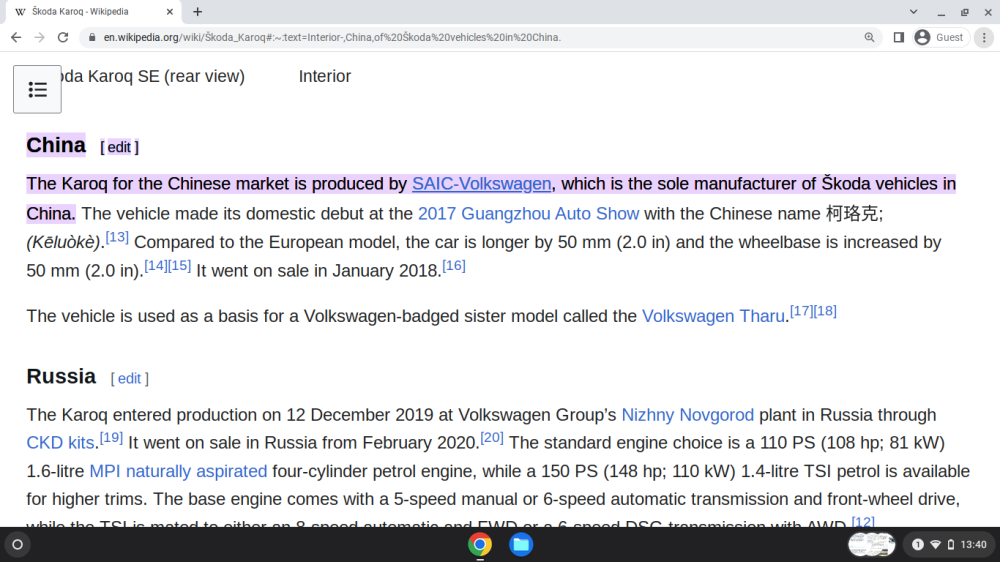Open the 2017 Guangzhou Auto Show link
Screen dimensions: 1000x562
(528, 214)
